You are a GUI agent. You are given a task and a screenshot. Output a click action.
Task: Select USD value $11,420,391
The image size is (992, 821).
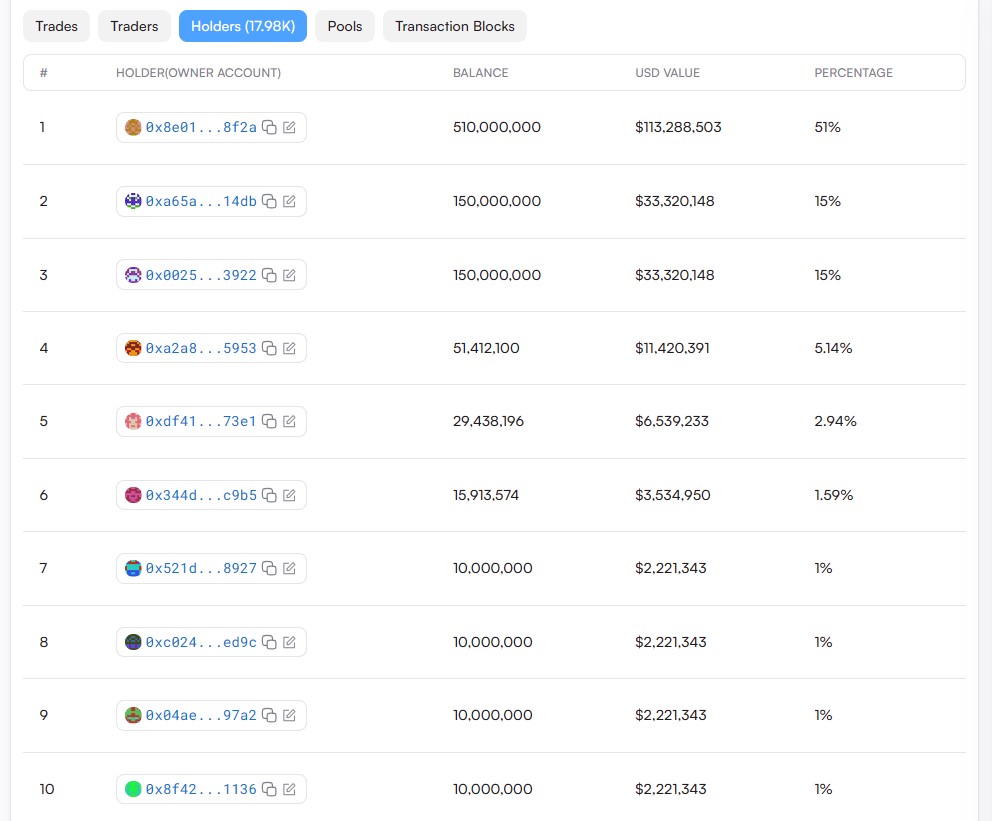pyautogui.click(x=673, y=348)
